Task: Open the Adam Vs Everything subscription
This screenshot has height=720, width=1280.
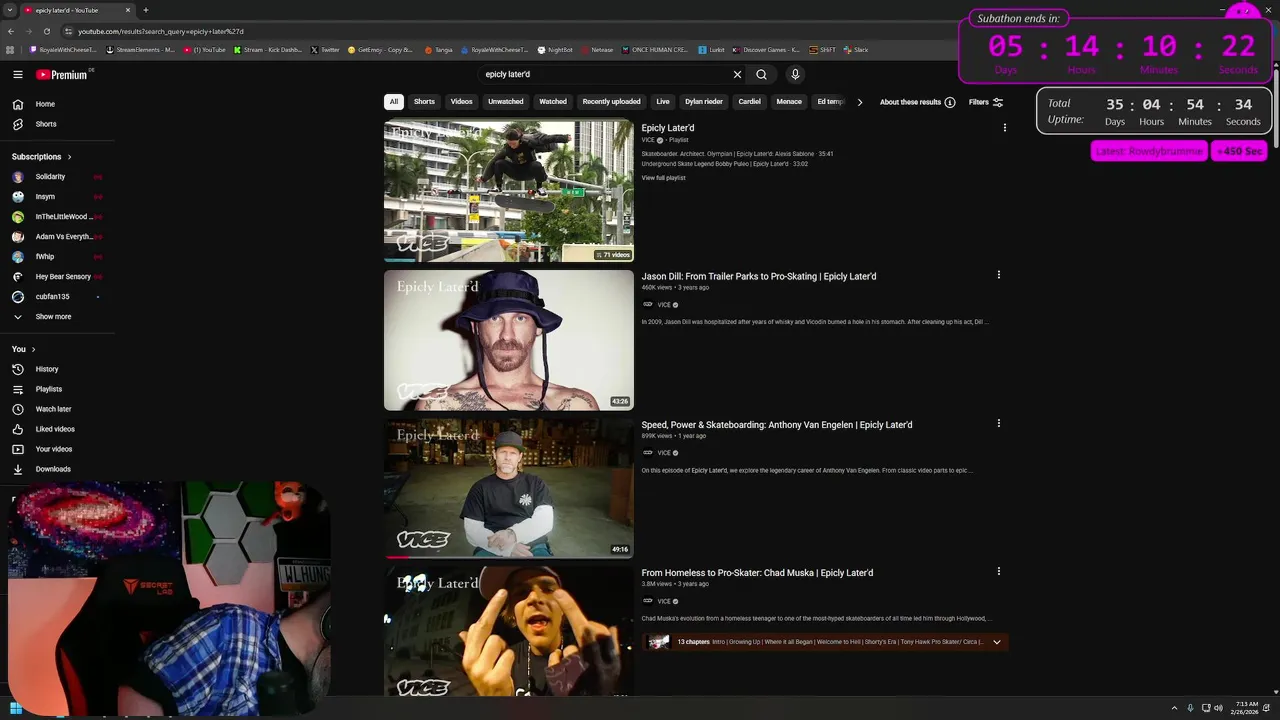Action: click(x=57, y=237)
